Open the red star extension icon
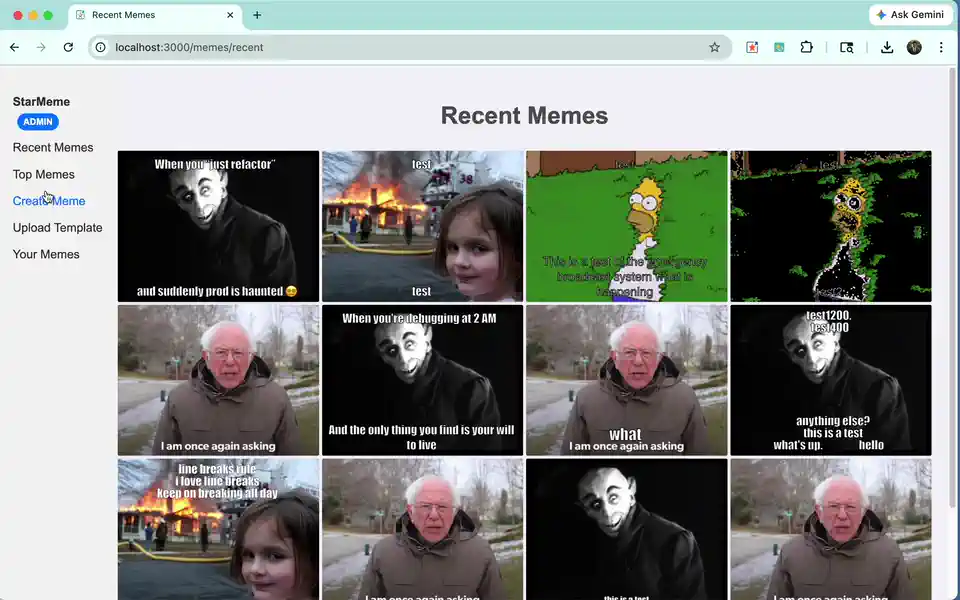Screen dimensions: 960x600 752,47
